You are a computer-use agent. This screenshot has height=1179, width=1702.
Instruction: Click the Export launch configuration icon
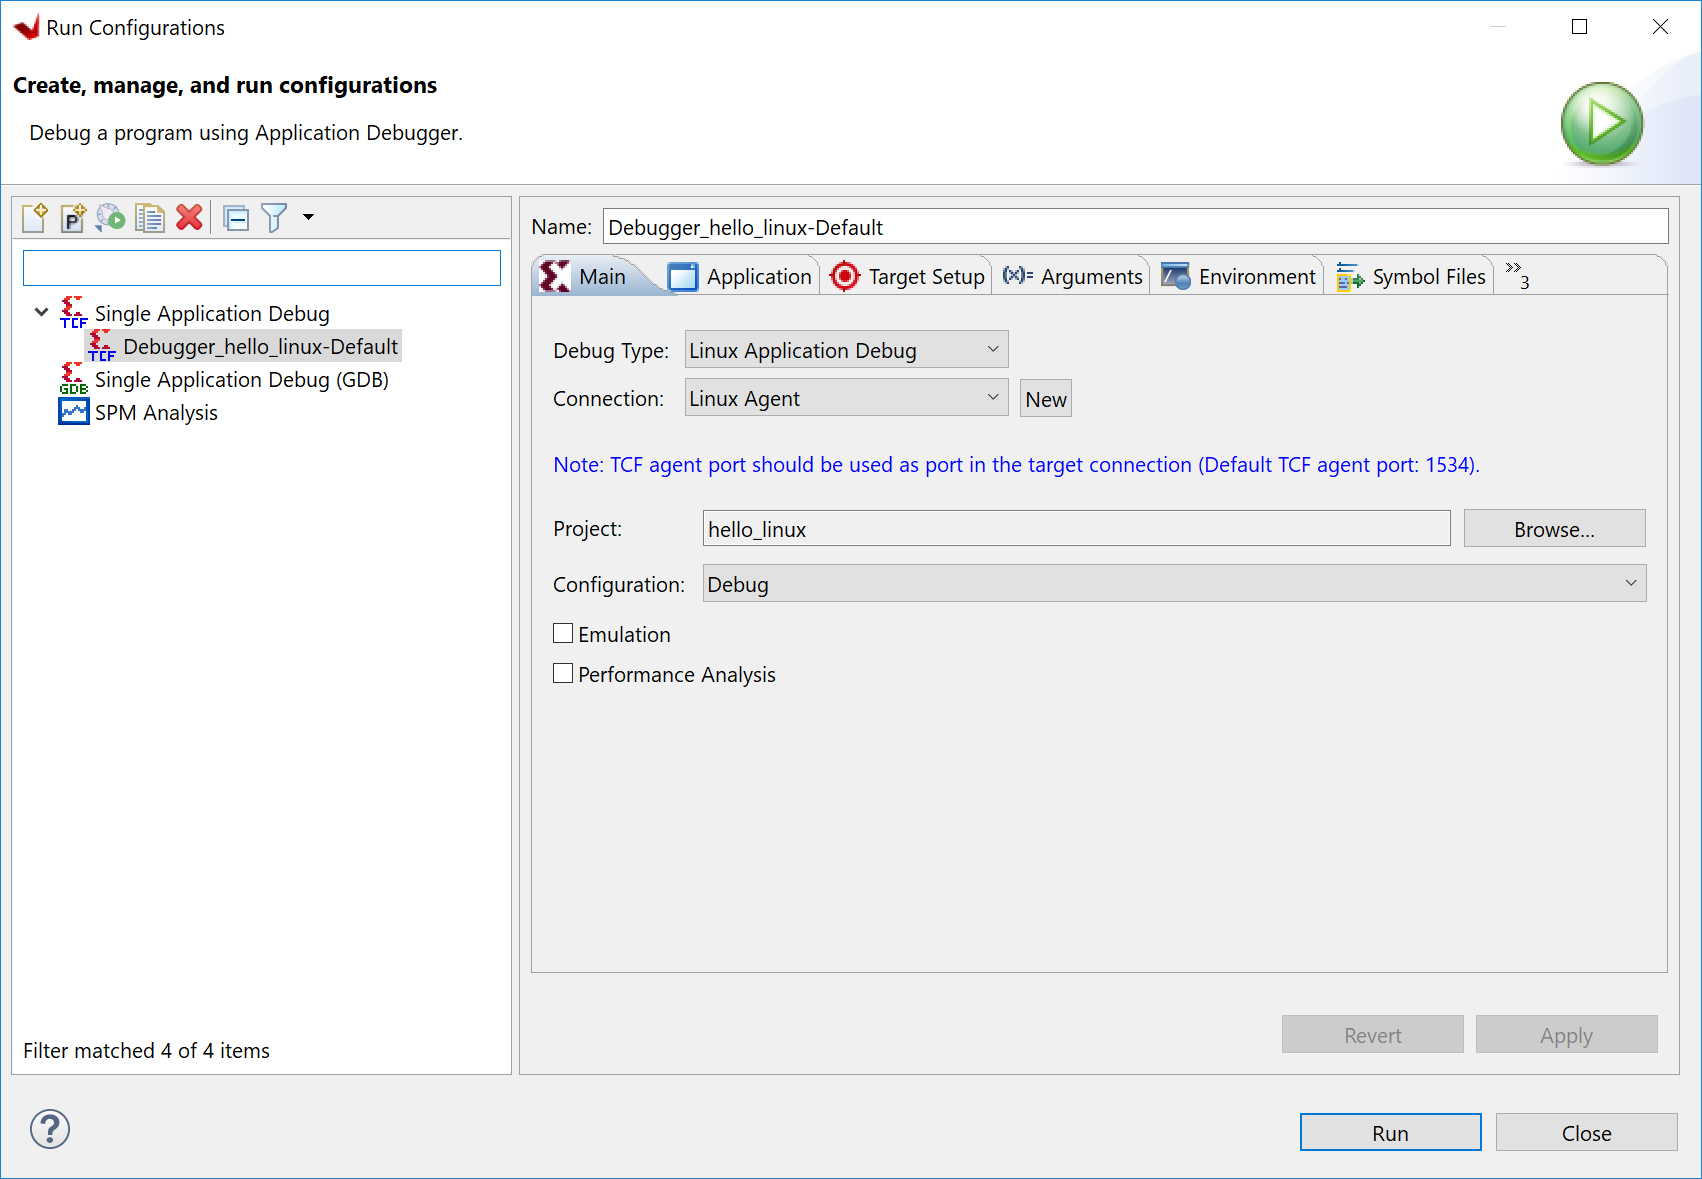point(111,217)
